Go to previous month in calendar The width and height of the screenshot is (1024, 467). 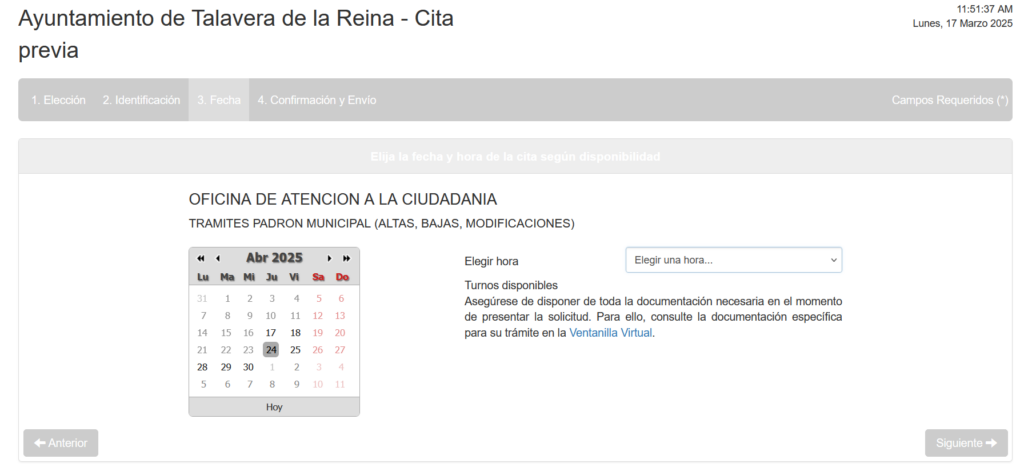click(x=217, y=258)
